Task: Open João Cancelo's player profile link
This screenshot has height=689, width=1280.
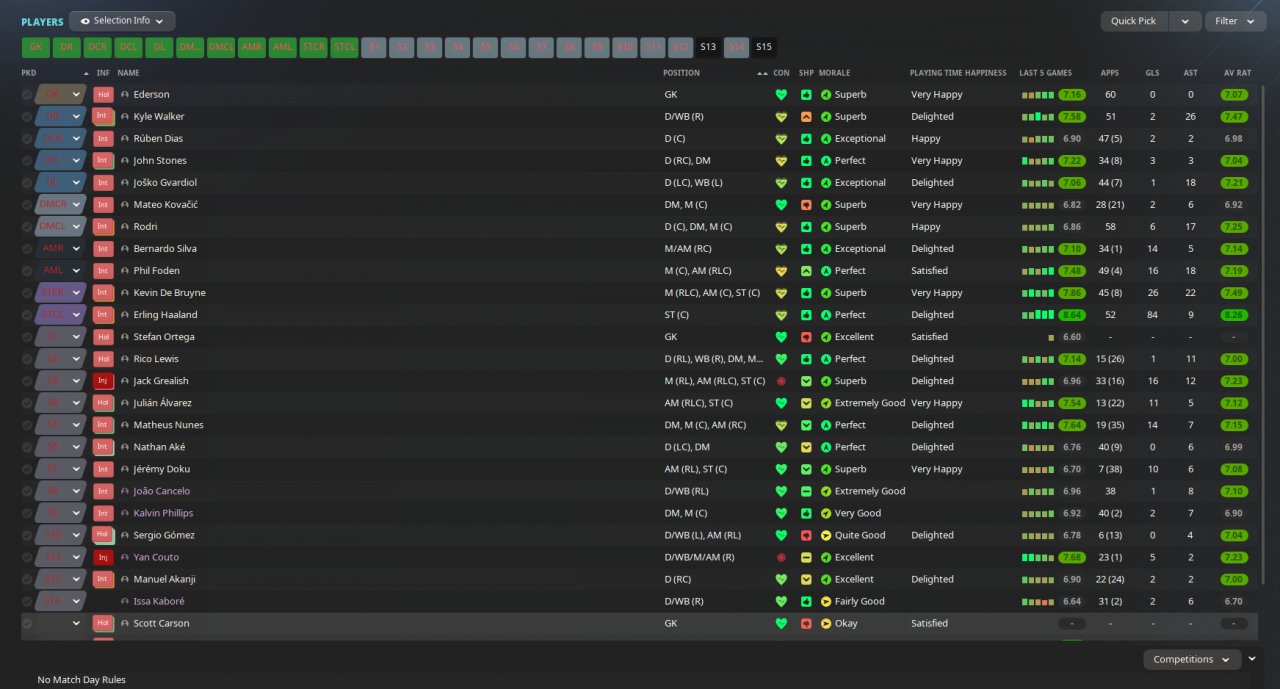Action: pyautogui.click(x=161, y=491)
